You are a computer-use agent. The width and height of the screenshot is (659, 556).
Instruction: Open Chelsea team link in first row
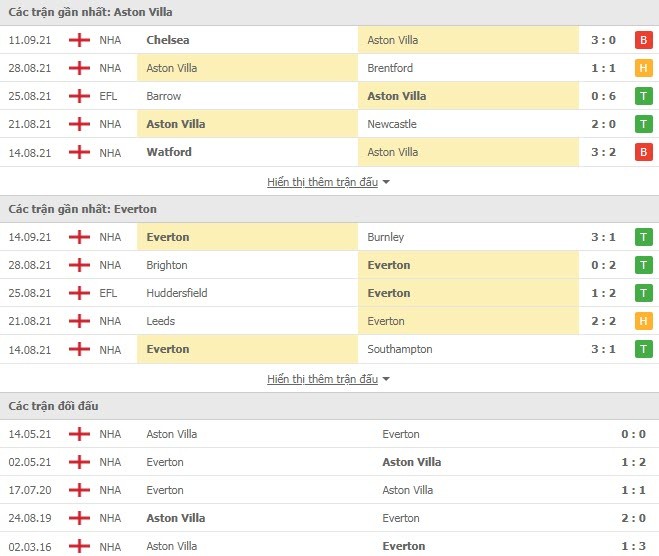pos(169,40)
